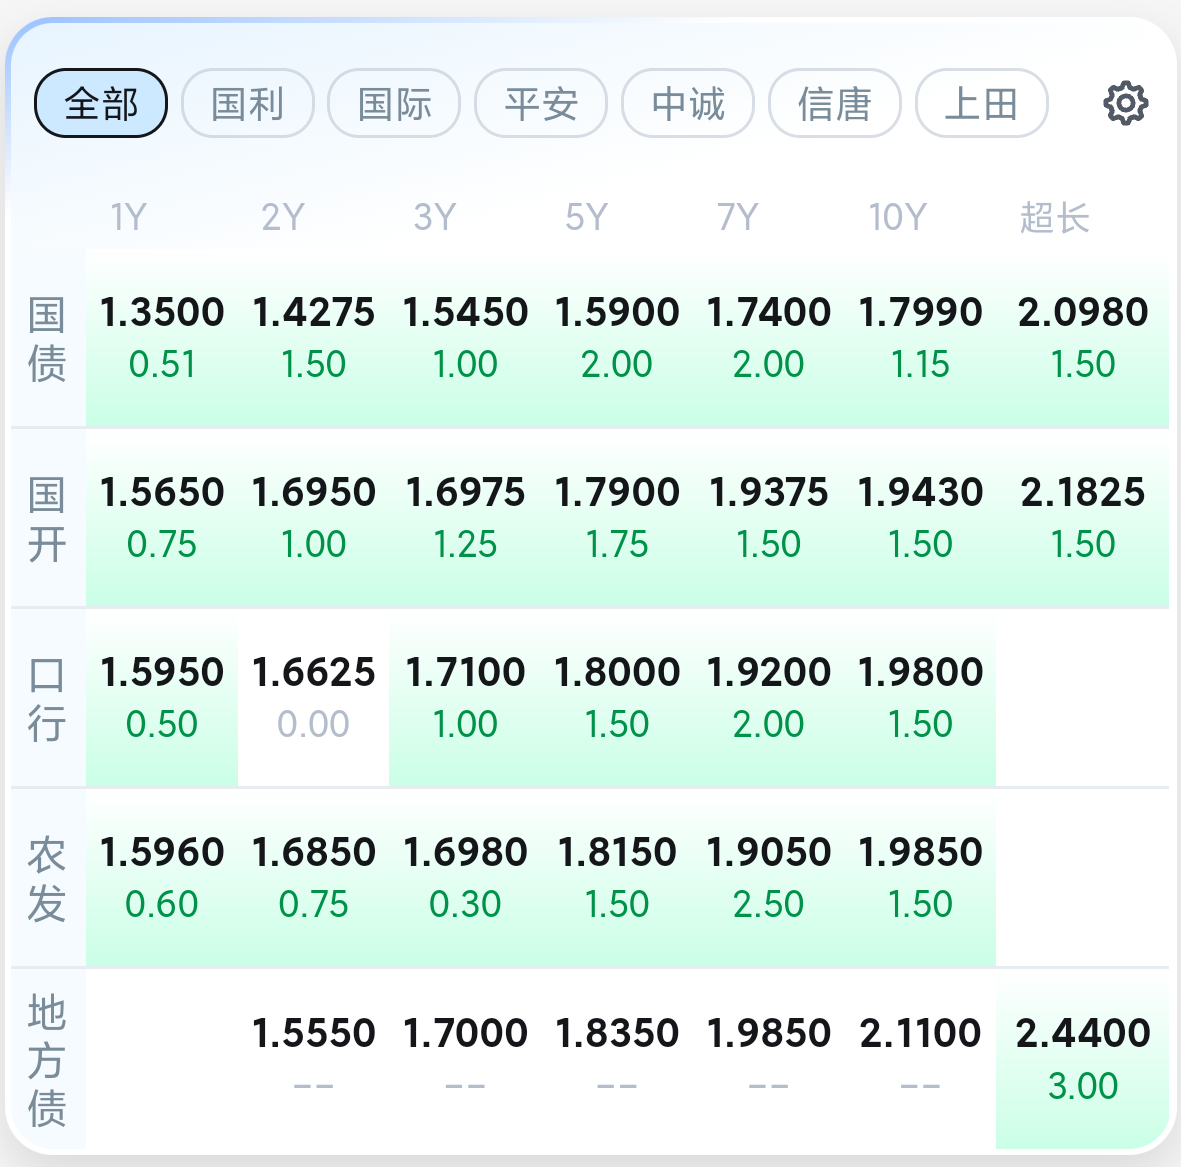The image size is (1181, 1167).
Task: Click the 口行 2Y cell 1.6625
Action: [313, 697]
